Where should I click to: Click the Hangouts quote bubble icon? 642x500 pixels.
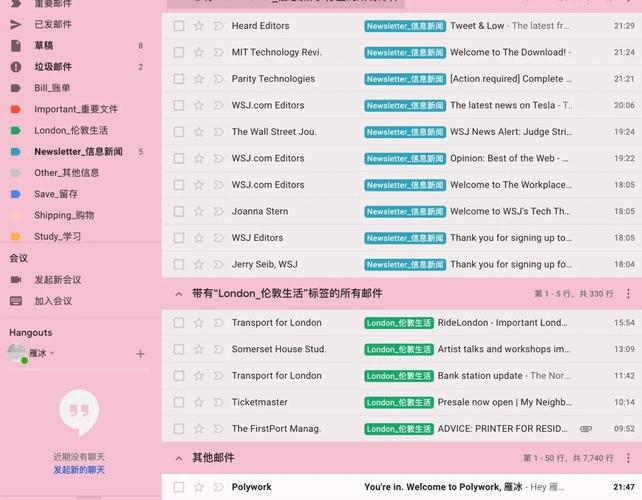79,412
